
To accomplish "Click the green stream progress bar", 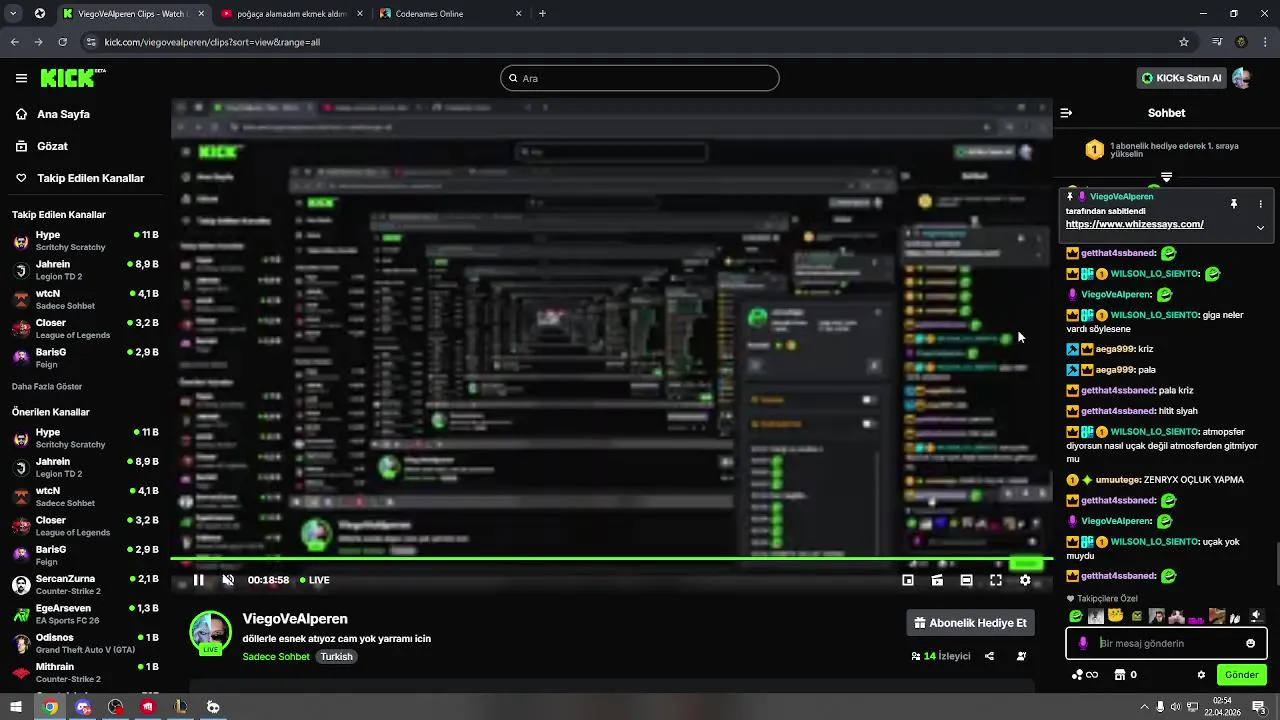I will 611,559.
